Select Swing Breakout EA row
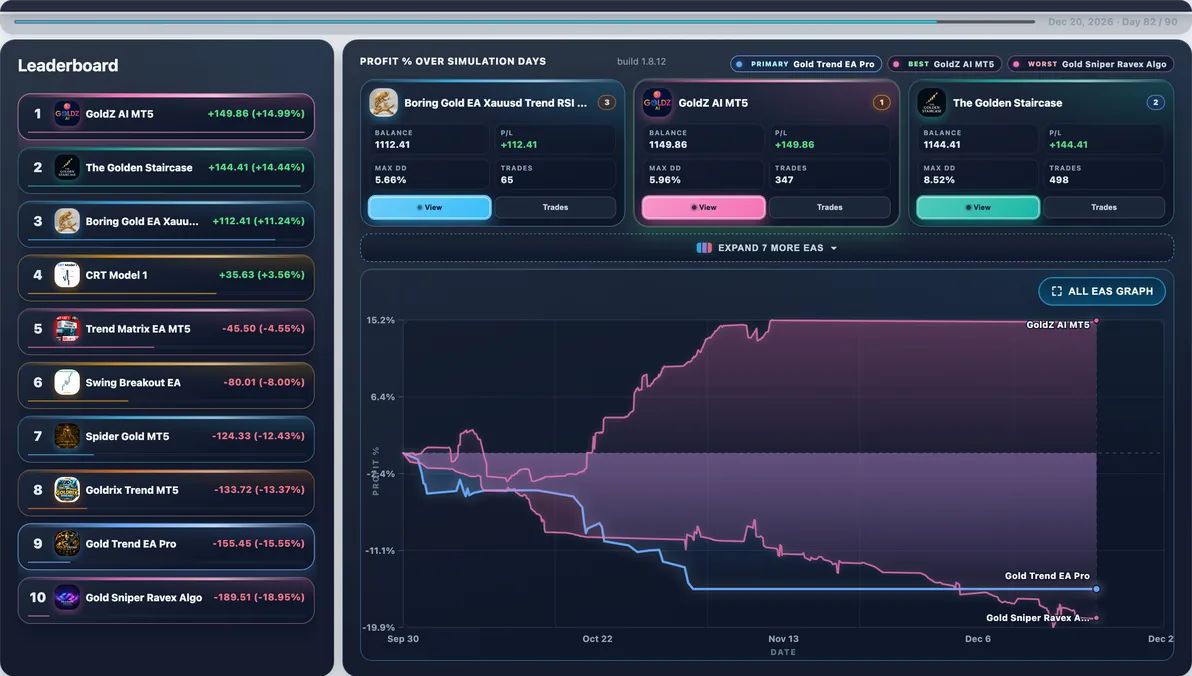Viewport: 1192px width, 676px height. click(x=166, y=386)
